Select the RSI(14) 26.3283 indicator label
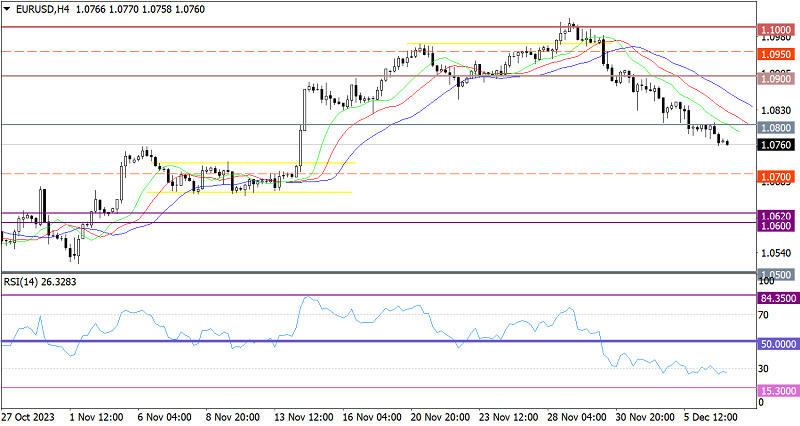This screenshot has height=426, width=800. pos(40,282)
